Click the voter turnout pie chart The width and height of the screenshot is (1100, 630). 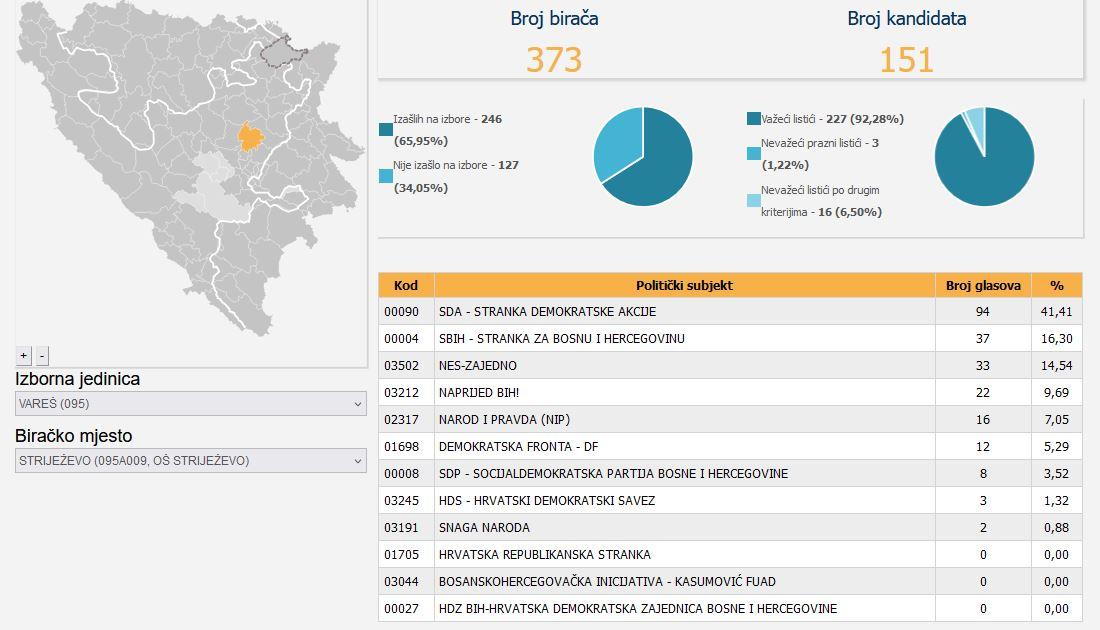point(643,156)
